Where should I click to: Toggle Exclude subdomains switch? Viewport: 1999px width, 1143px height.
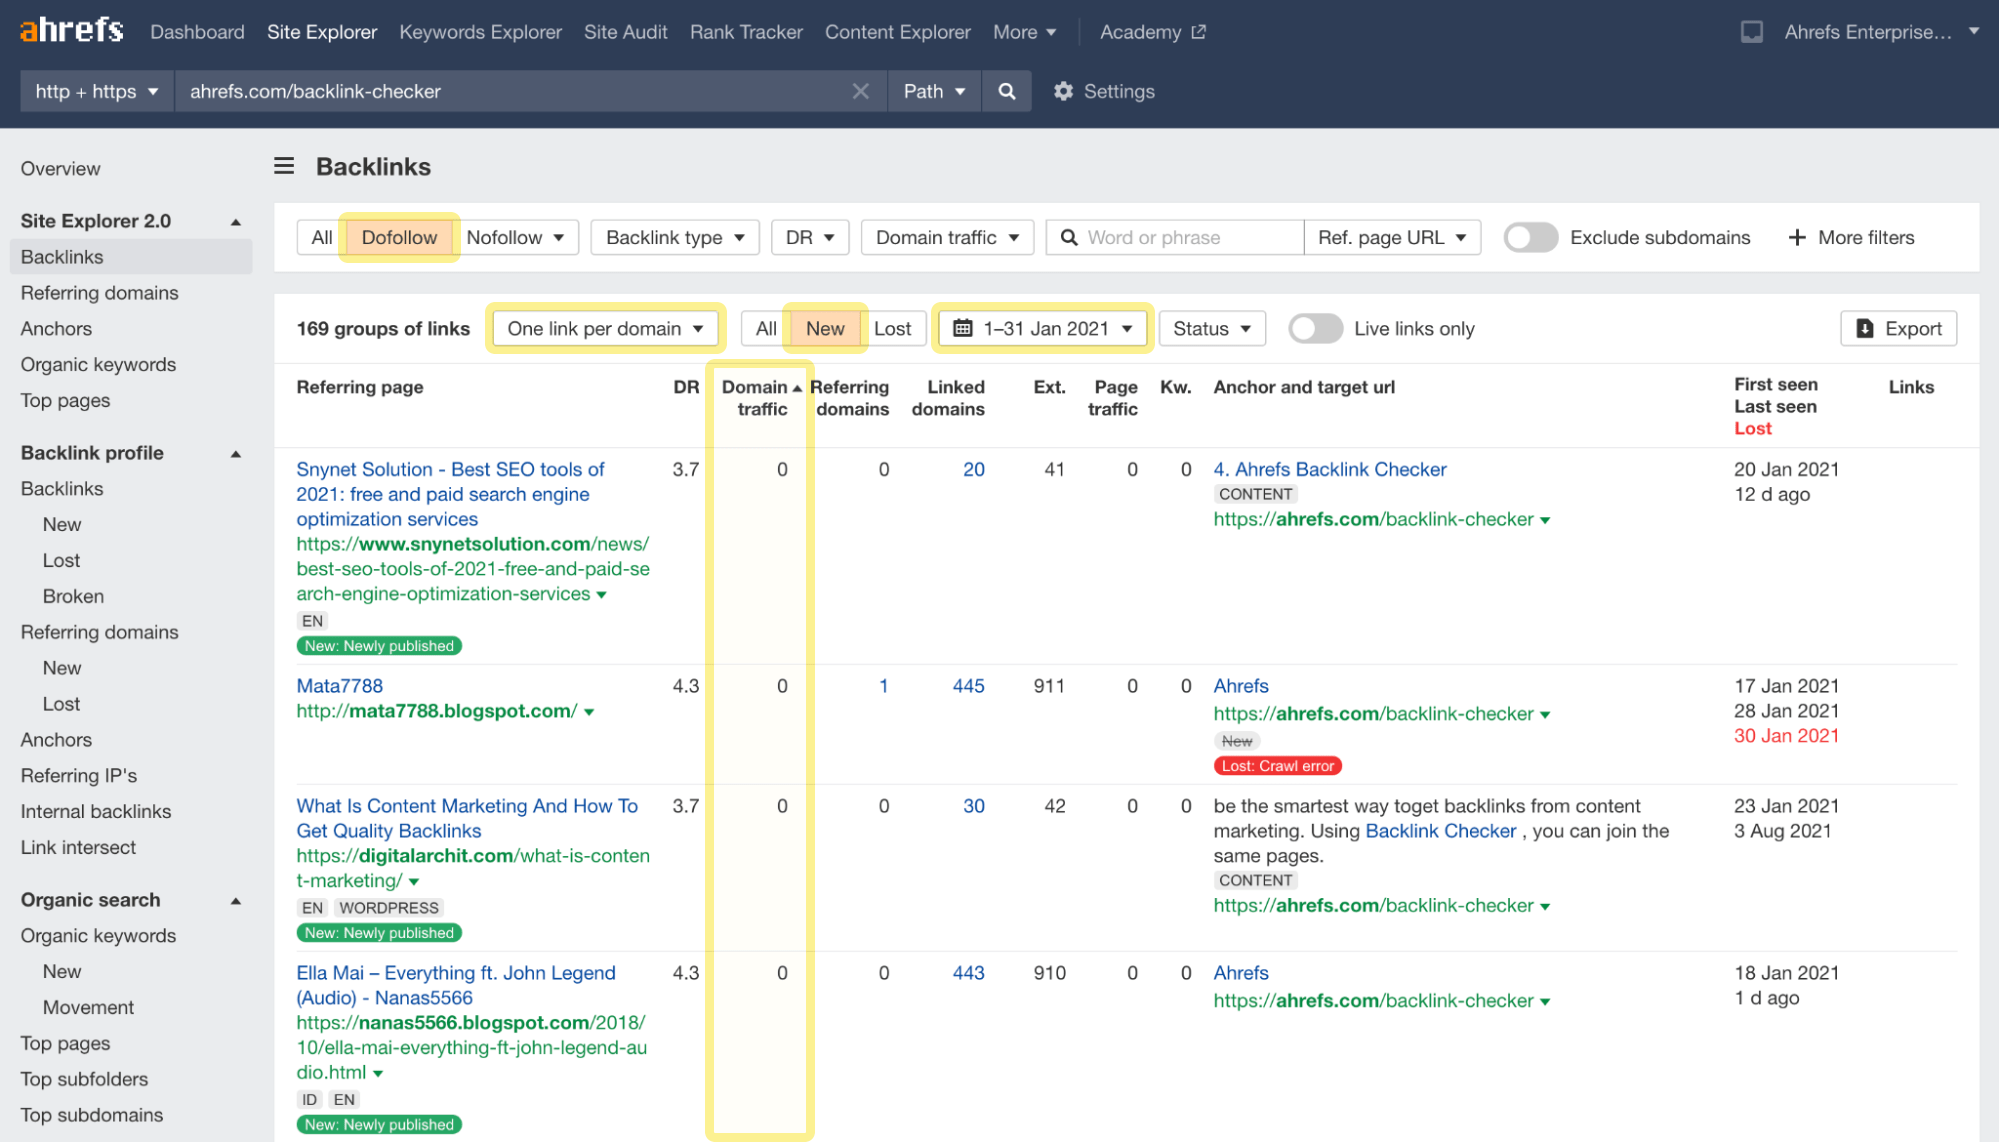pyautogui.click(x=1530, y=237)
